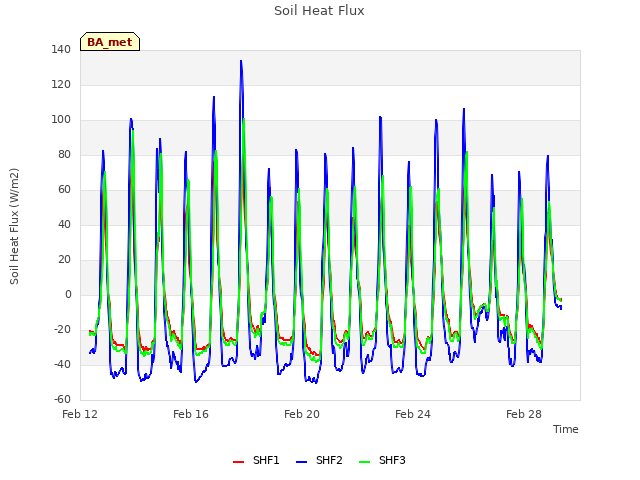Click the 60 y-axis tick label
Image resolution: width=640 pixels, height=480 pixels.
point(64,189)
